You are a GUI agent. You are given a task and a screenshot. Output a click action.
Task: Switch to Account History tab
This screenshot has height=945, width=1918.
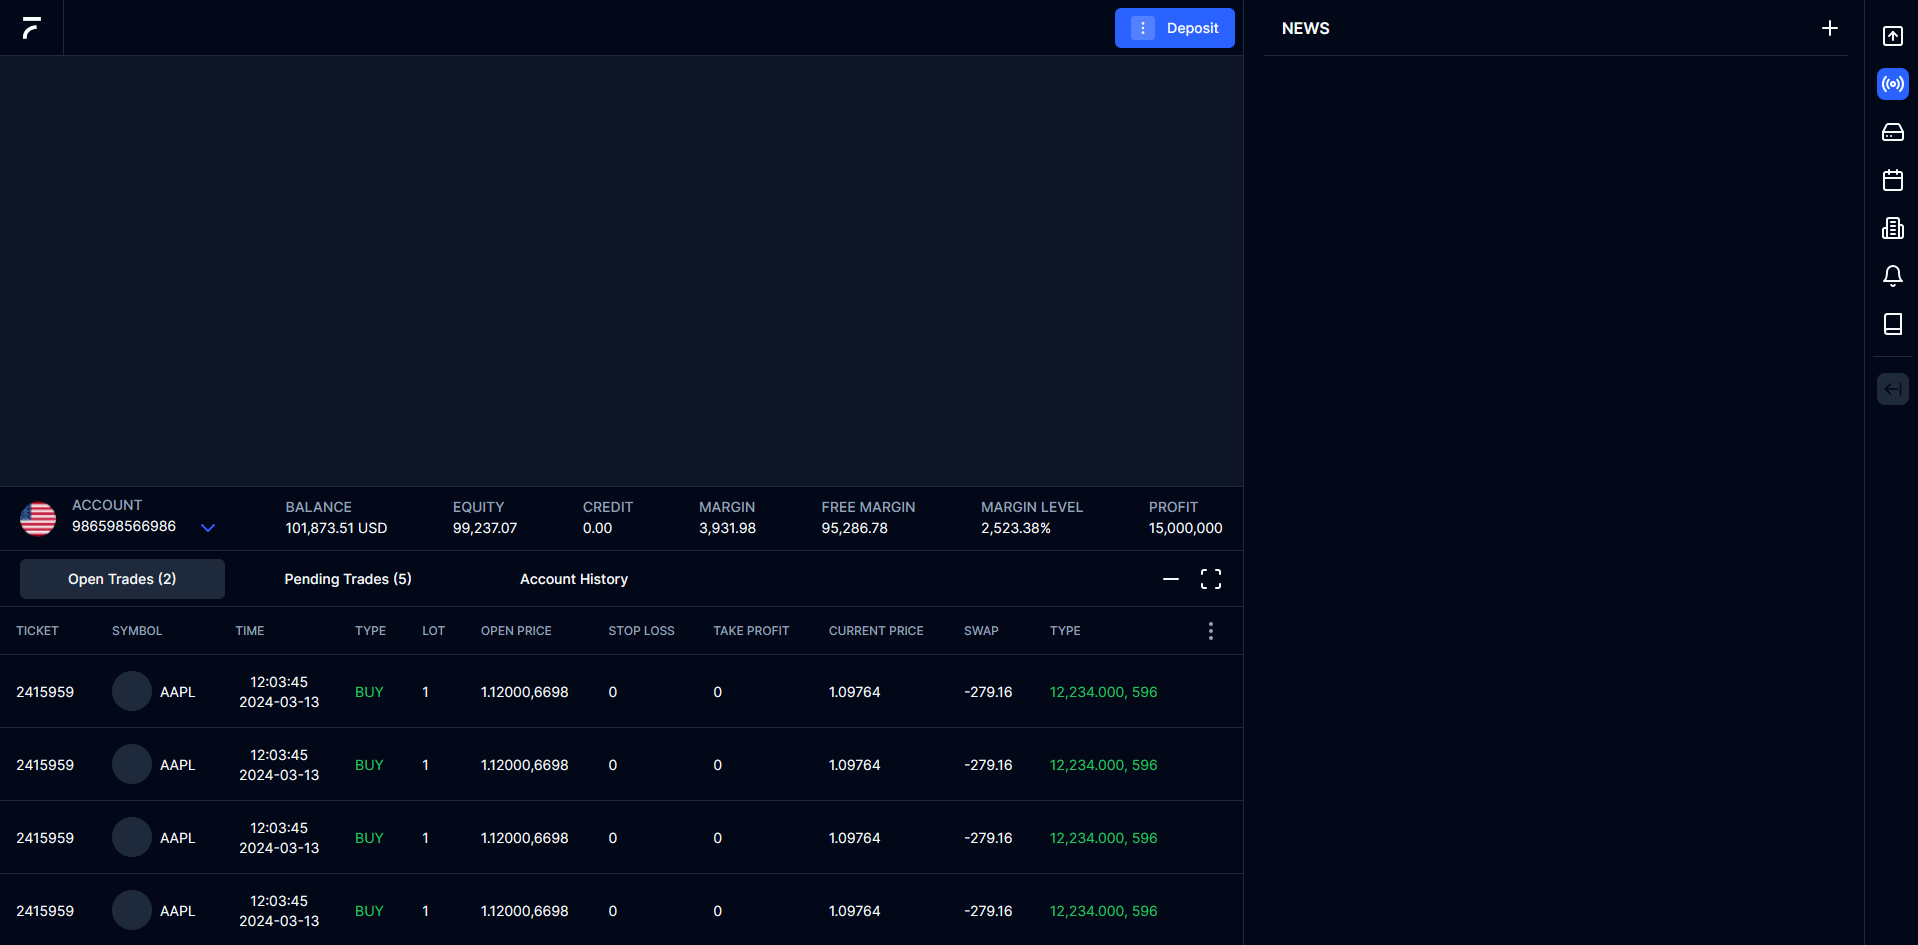[x=574, y=579]
